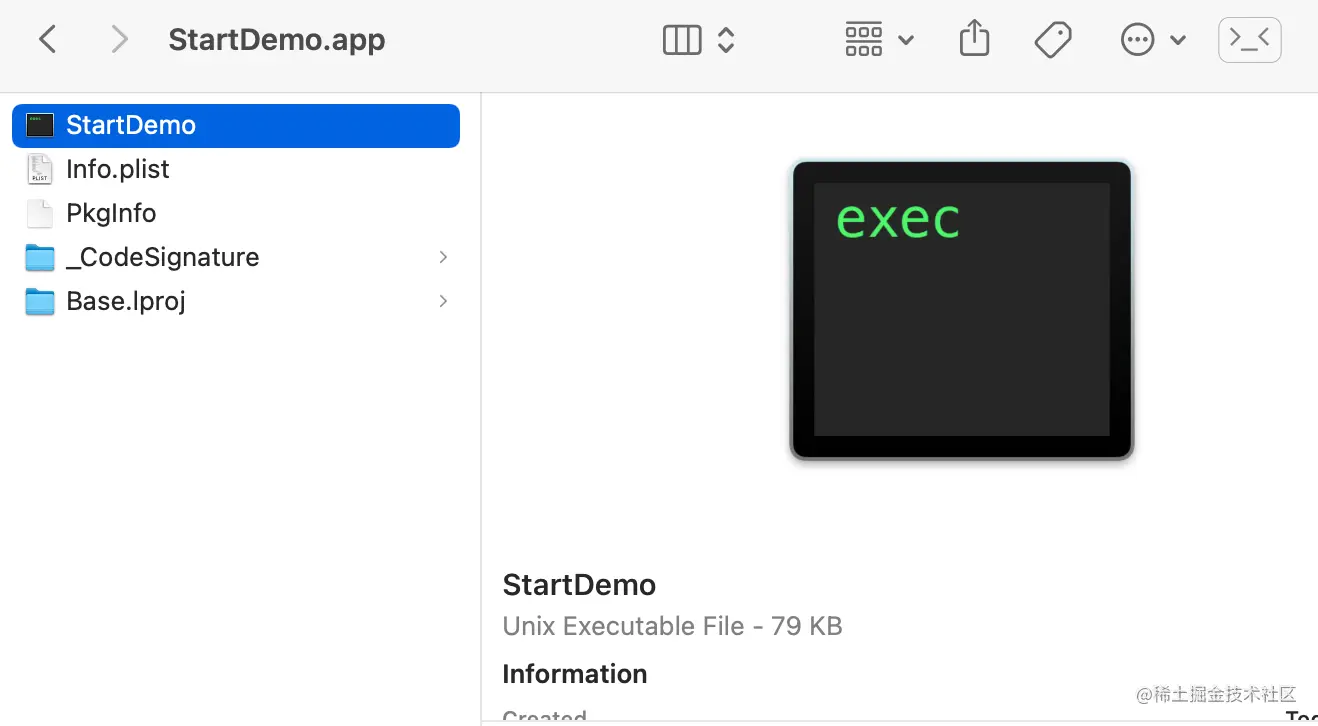
Task: Click the column view icon
Action: click(x=682, y=40)
